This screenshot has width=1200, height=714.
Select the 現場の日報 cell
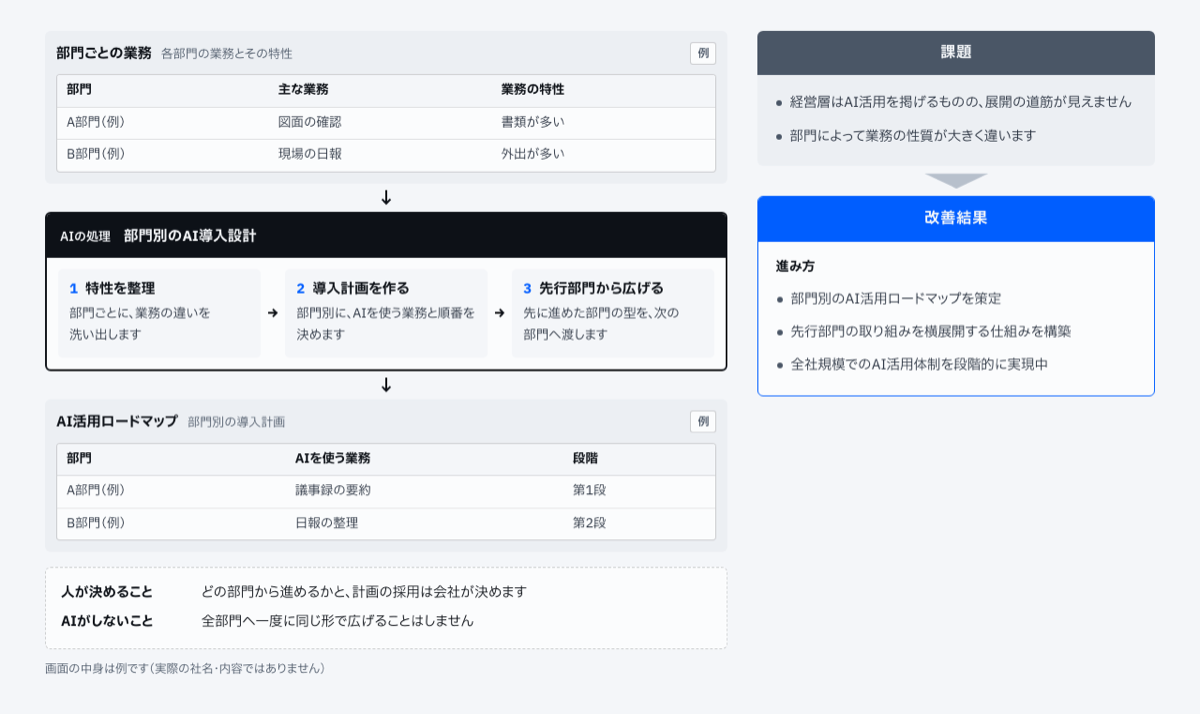pos(310,154)
